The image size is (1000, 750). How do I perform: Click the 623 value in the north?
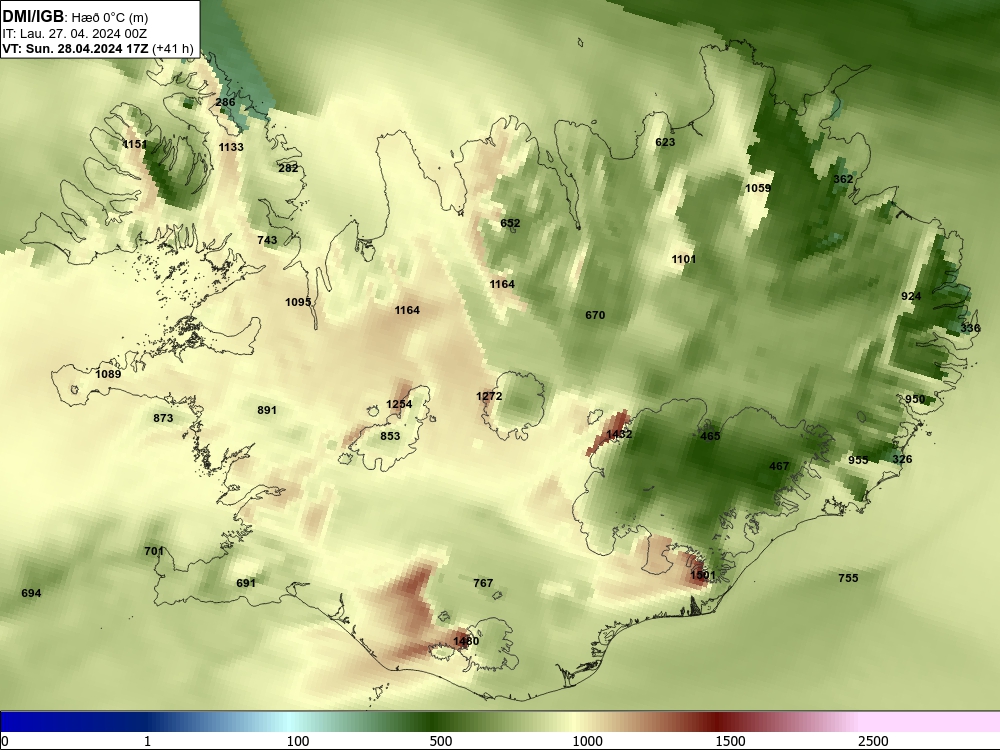tap(665, 142)
